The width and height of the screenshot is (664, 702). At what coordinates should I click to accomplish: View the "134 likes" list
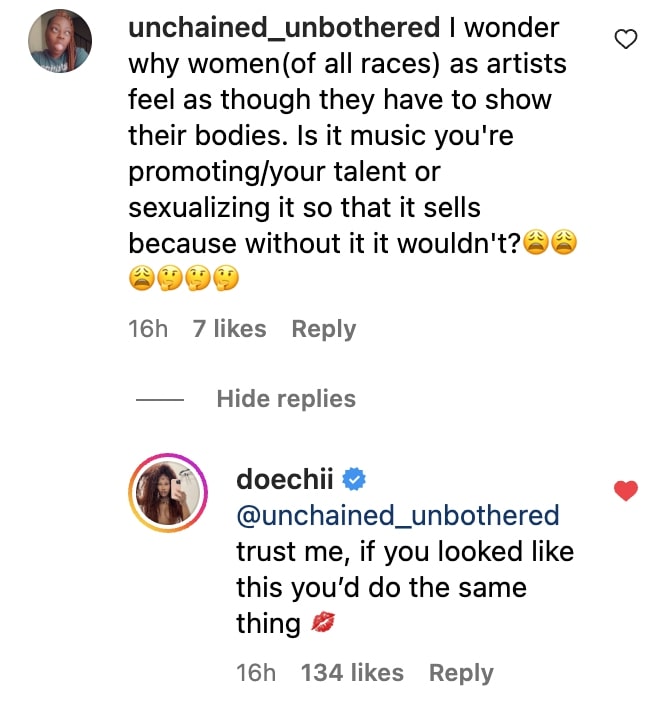tap(352, 673)
